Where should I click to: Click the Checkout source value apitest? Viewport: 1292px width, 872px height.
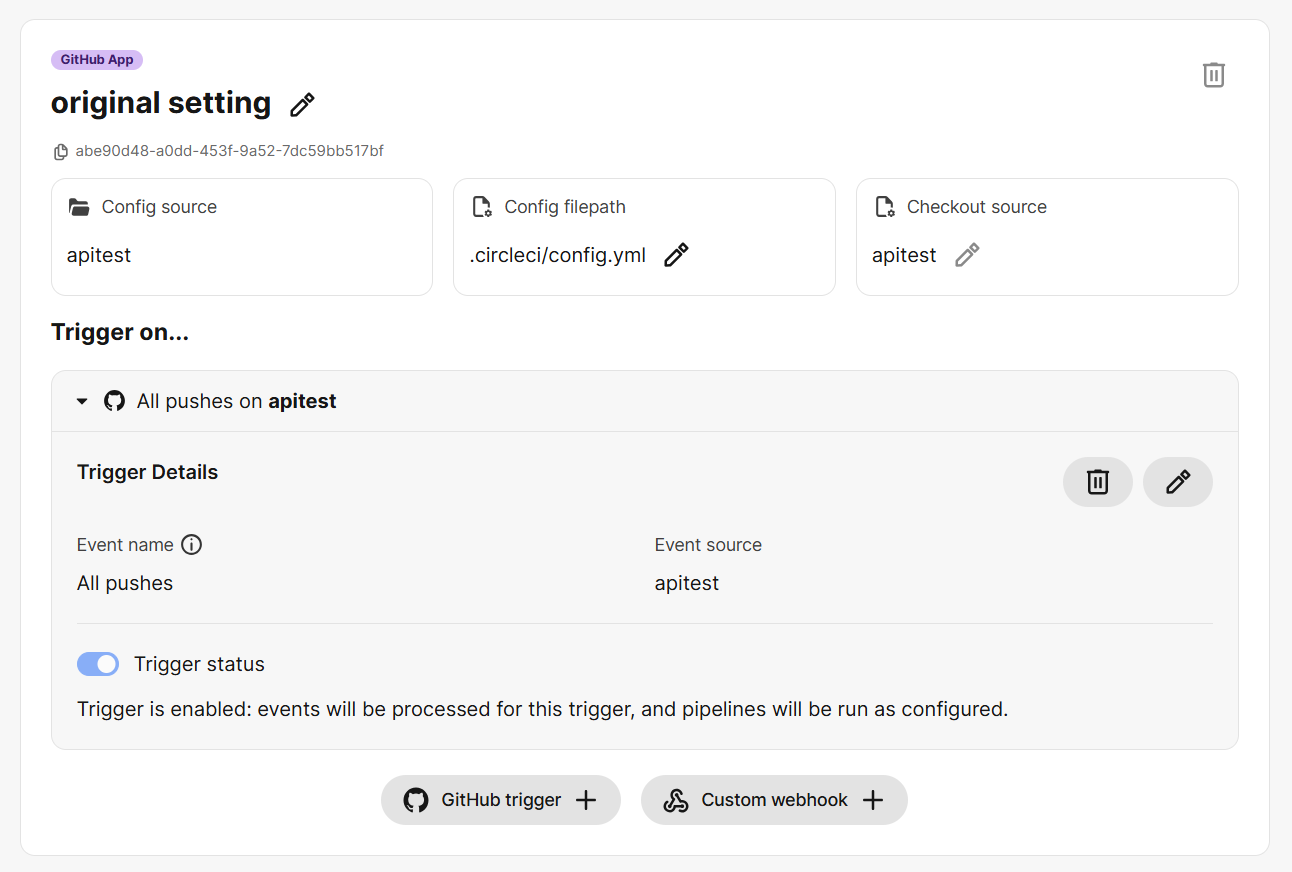[904, 255]
